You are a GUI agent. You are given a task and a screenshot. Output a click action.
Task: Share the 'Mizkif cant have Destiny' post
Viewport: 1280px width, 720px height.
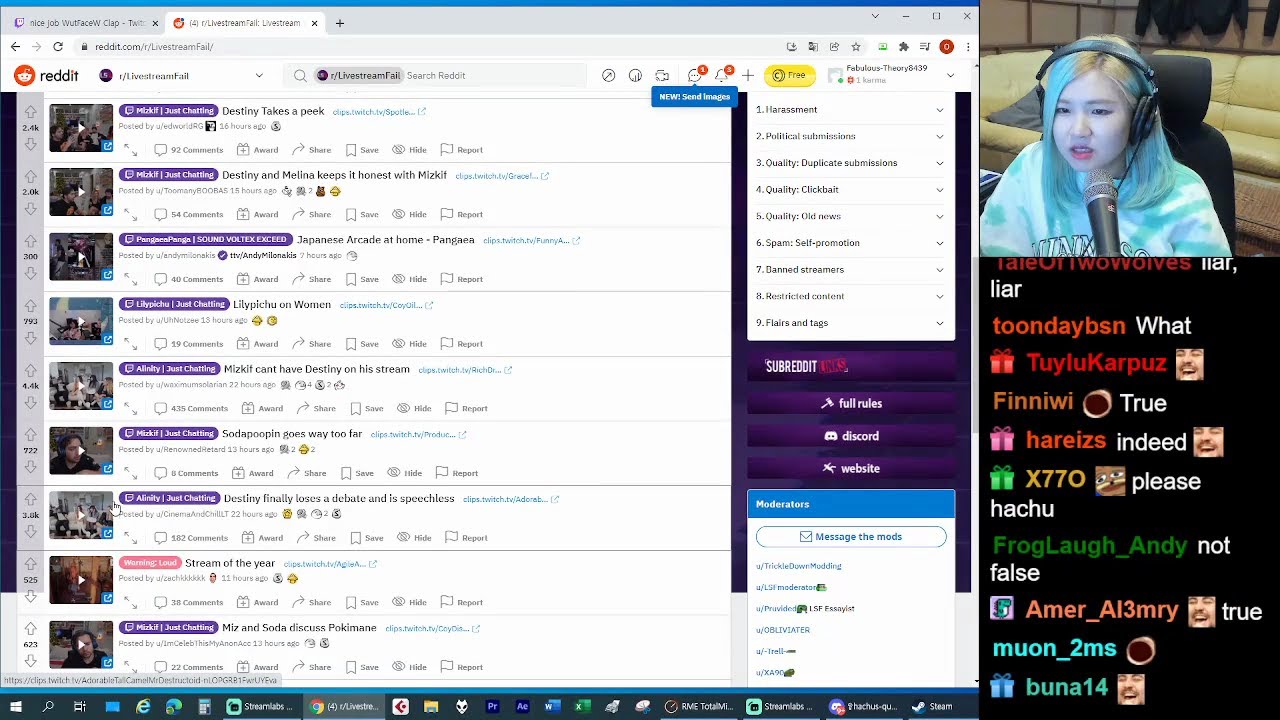click(x=316, y=408)
